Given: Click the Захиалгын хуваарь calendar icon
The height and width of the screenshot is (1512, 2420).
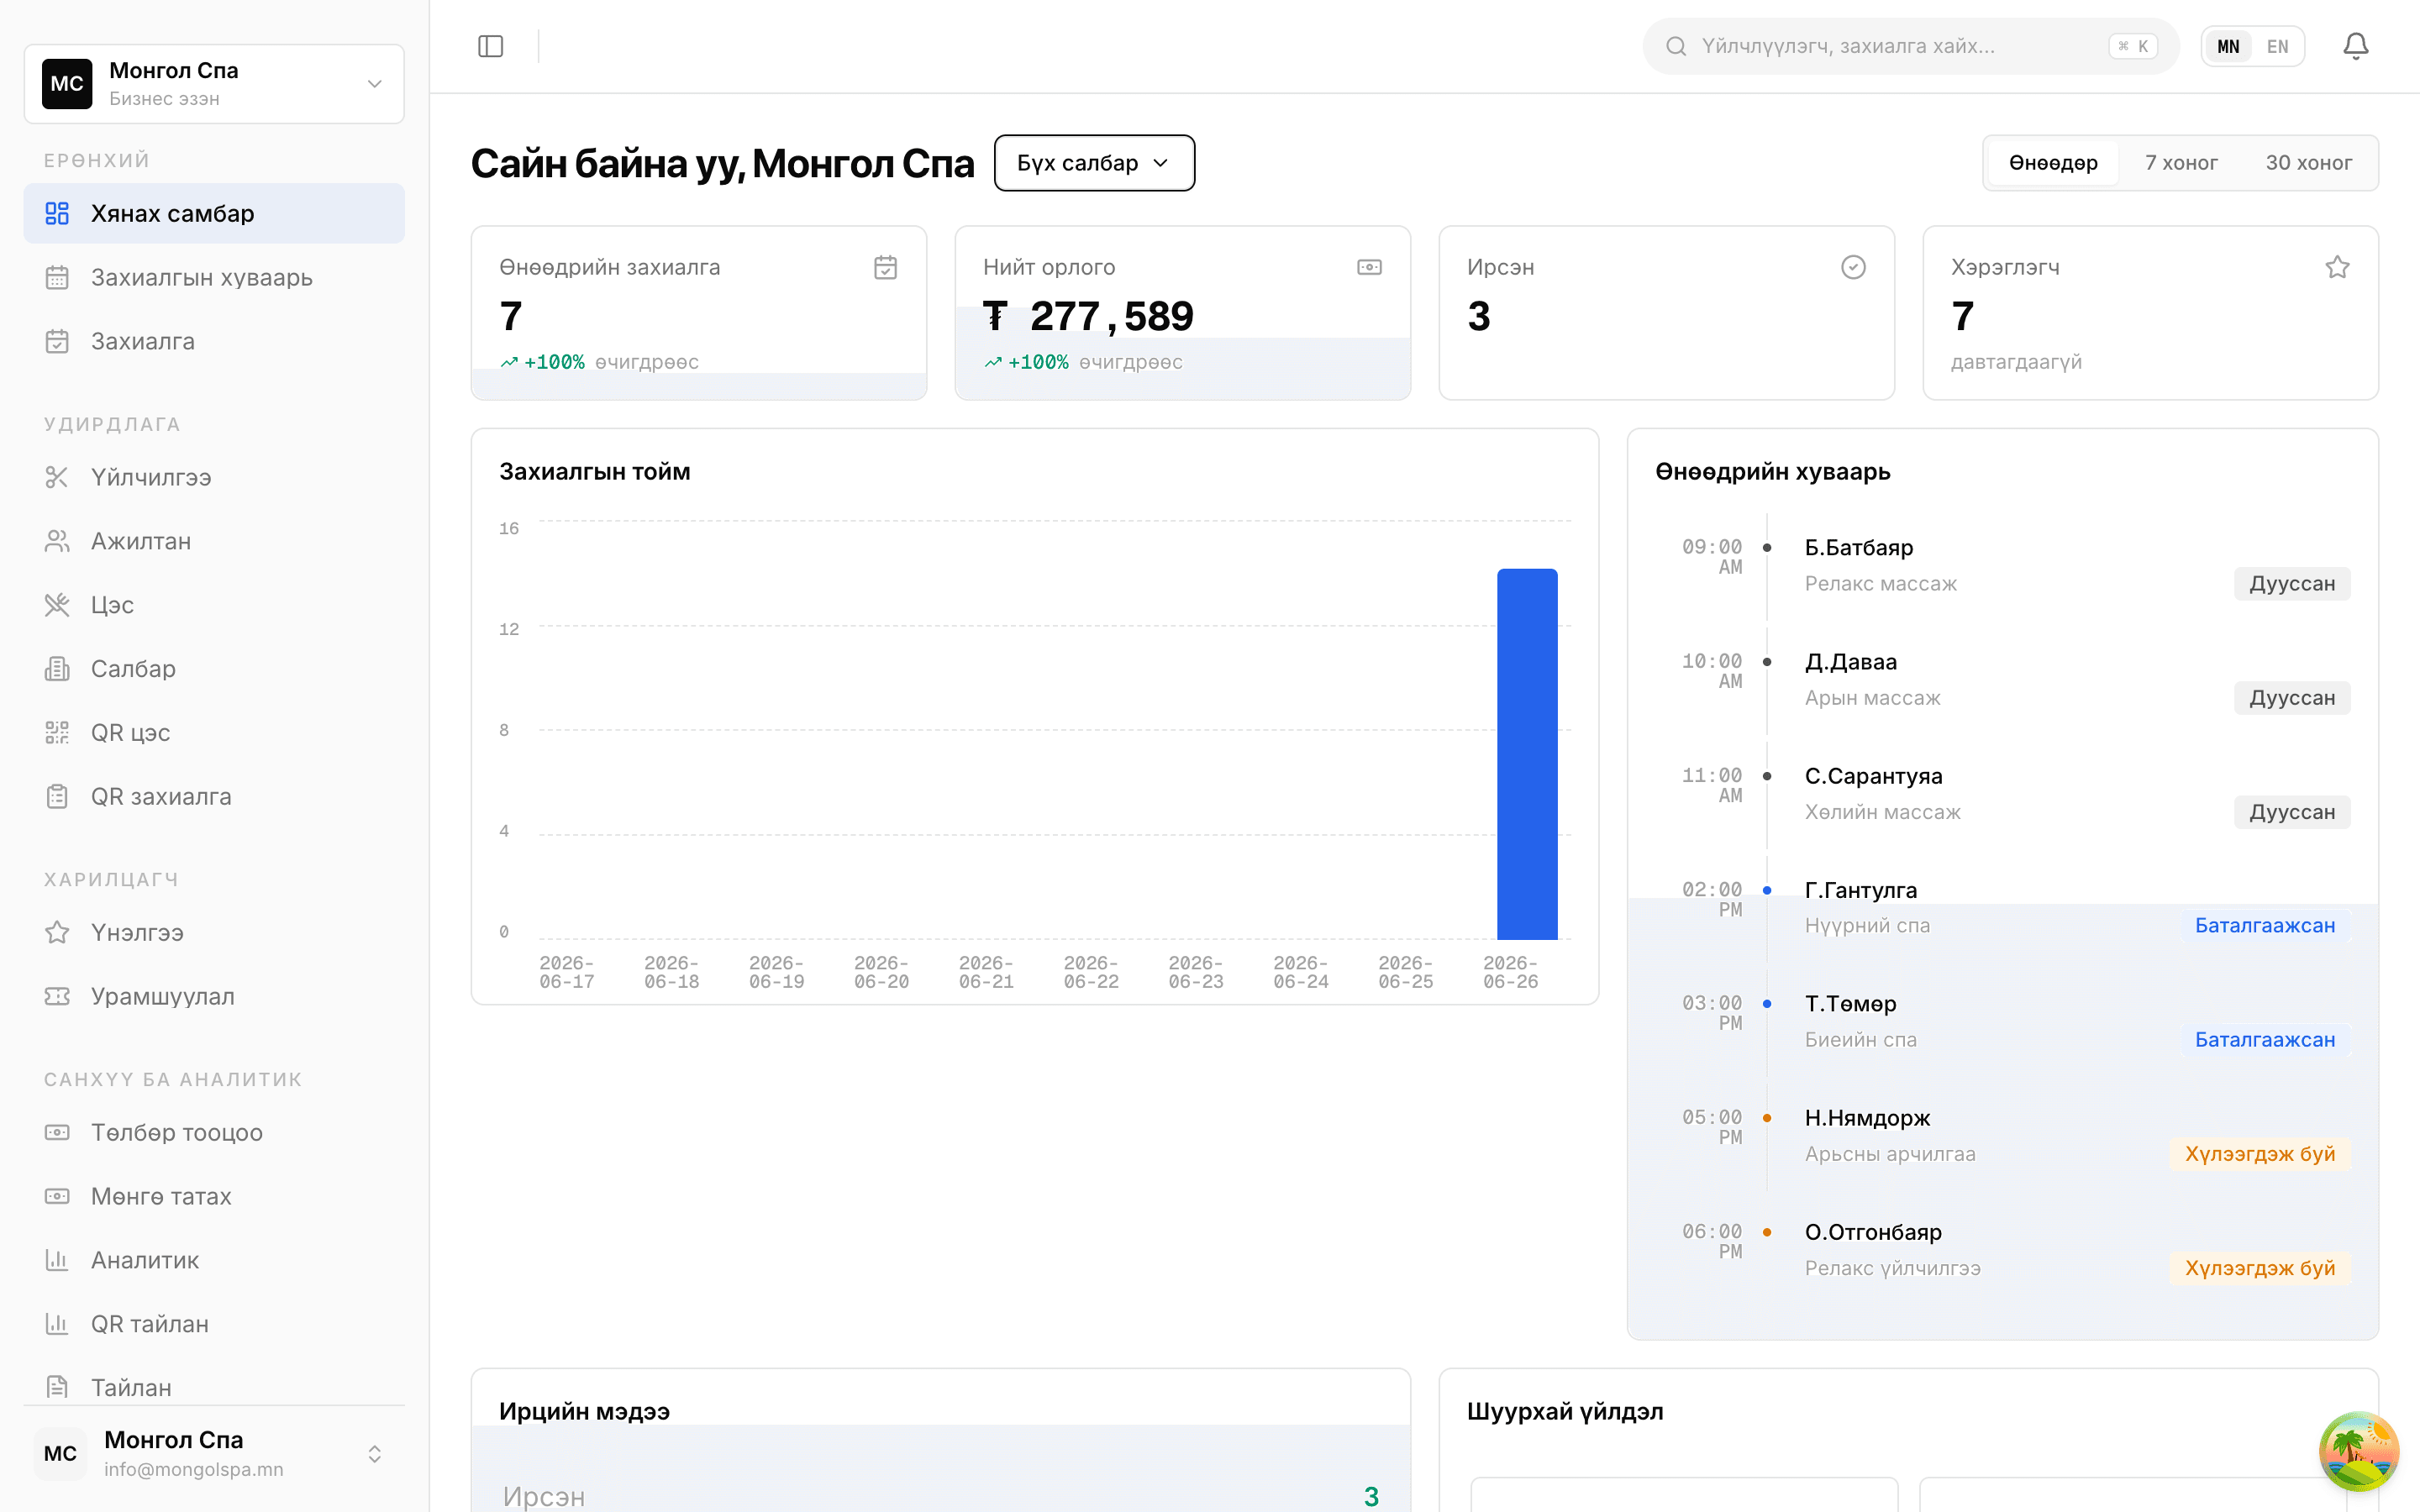Looking at the screenshot, I should (x=57, y=277).
